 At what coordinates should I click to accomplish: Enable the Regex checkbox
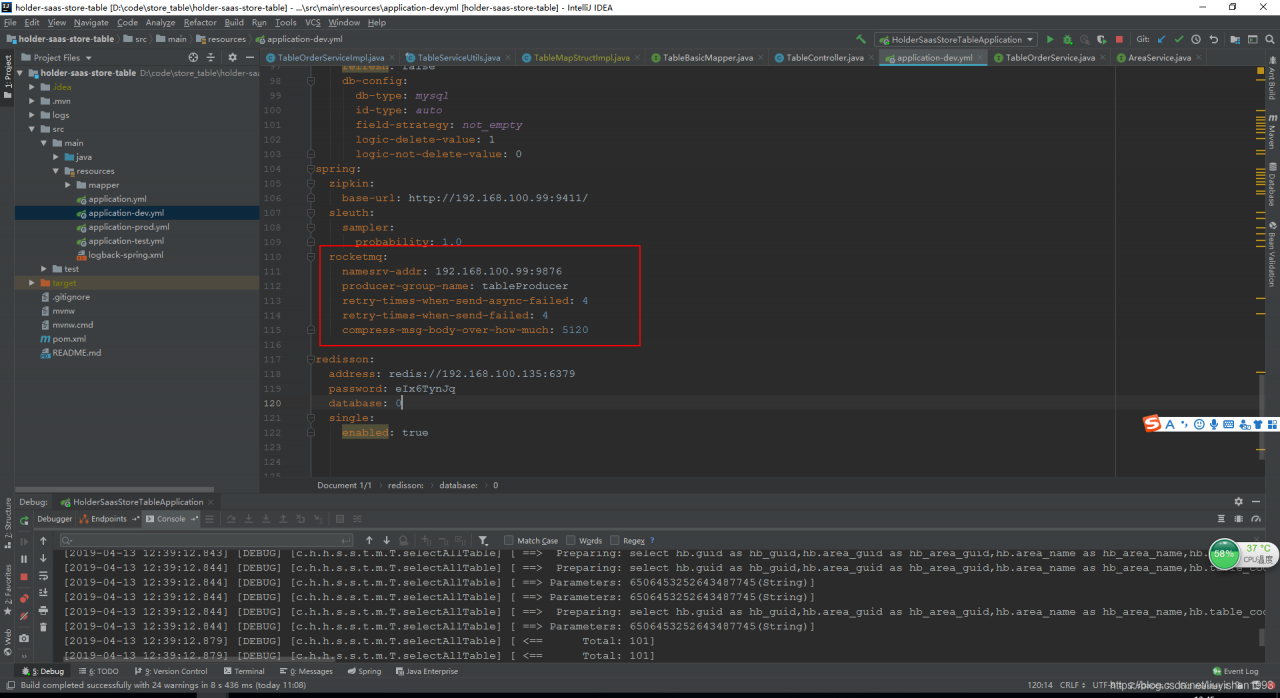click(x=615, y=541)
